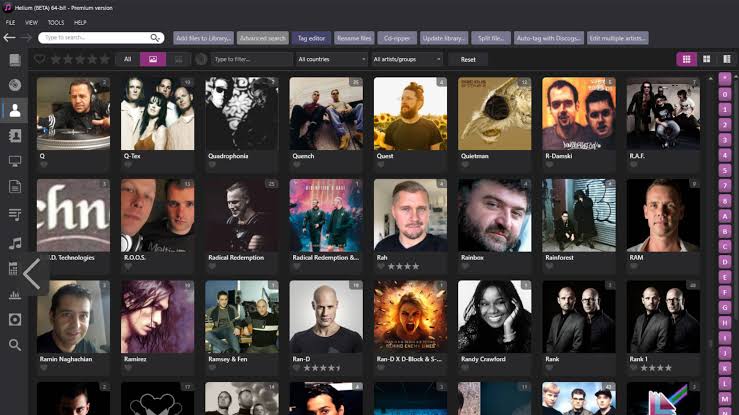This screenshot has width=739, height=415.
Task: Launch the Cd-ripper
Action: [x=397, y=38]
